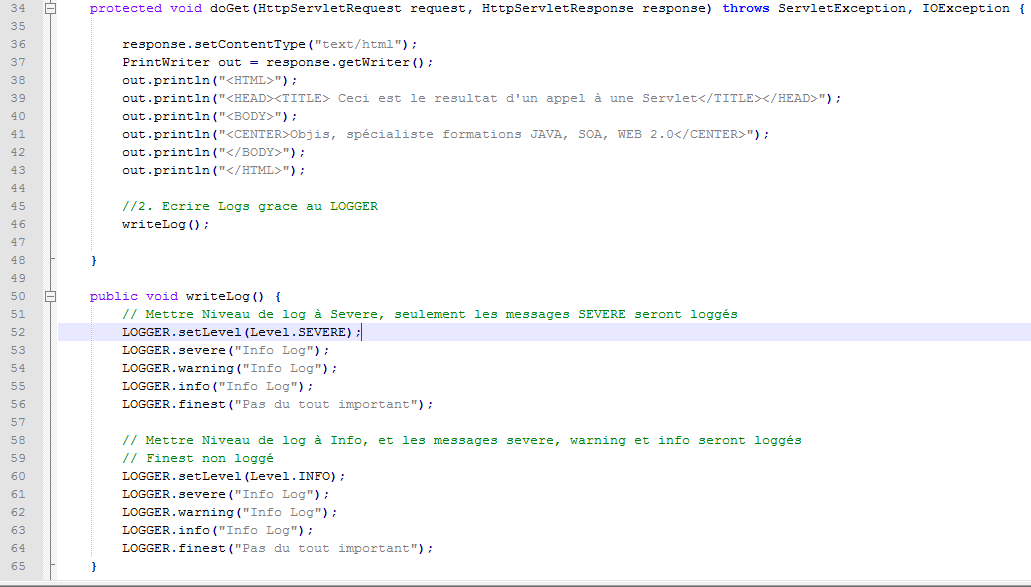Collapse the writeLog method fold marker
This screenshot has height=587, width=1031.
pyautogui.click(x=49, y=296)
